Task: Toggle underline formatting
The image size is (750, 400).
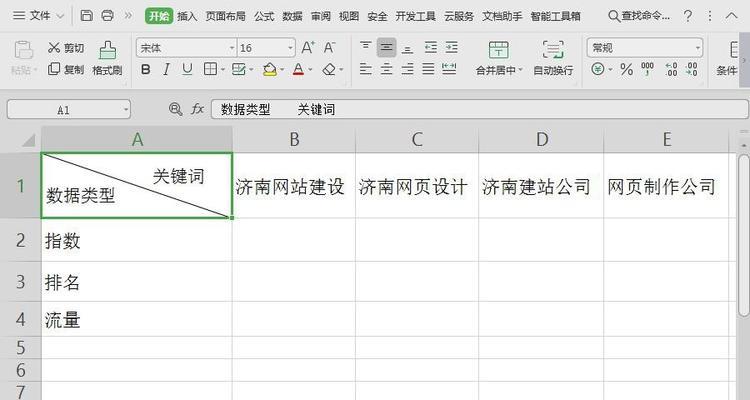Action: tap(187, 70)
